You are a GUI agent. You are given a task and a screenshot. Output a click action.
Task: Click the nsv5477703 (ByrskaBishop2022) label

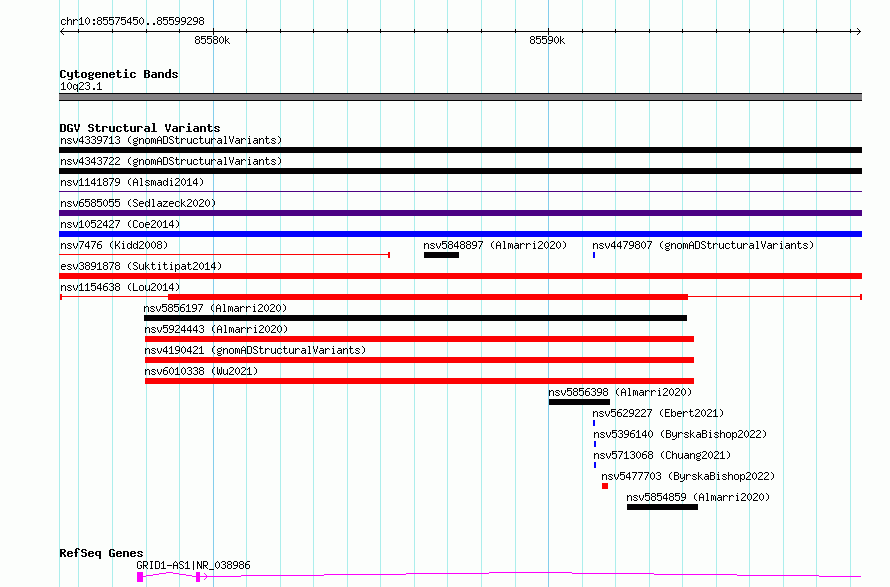pyautogui.click(x=688, y=476)
